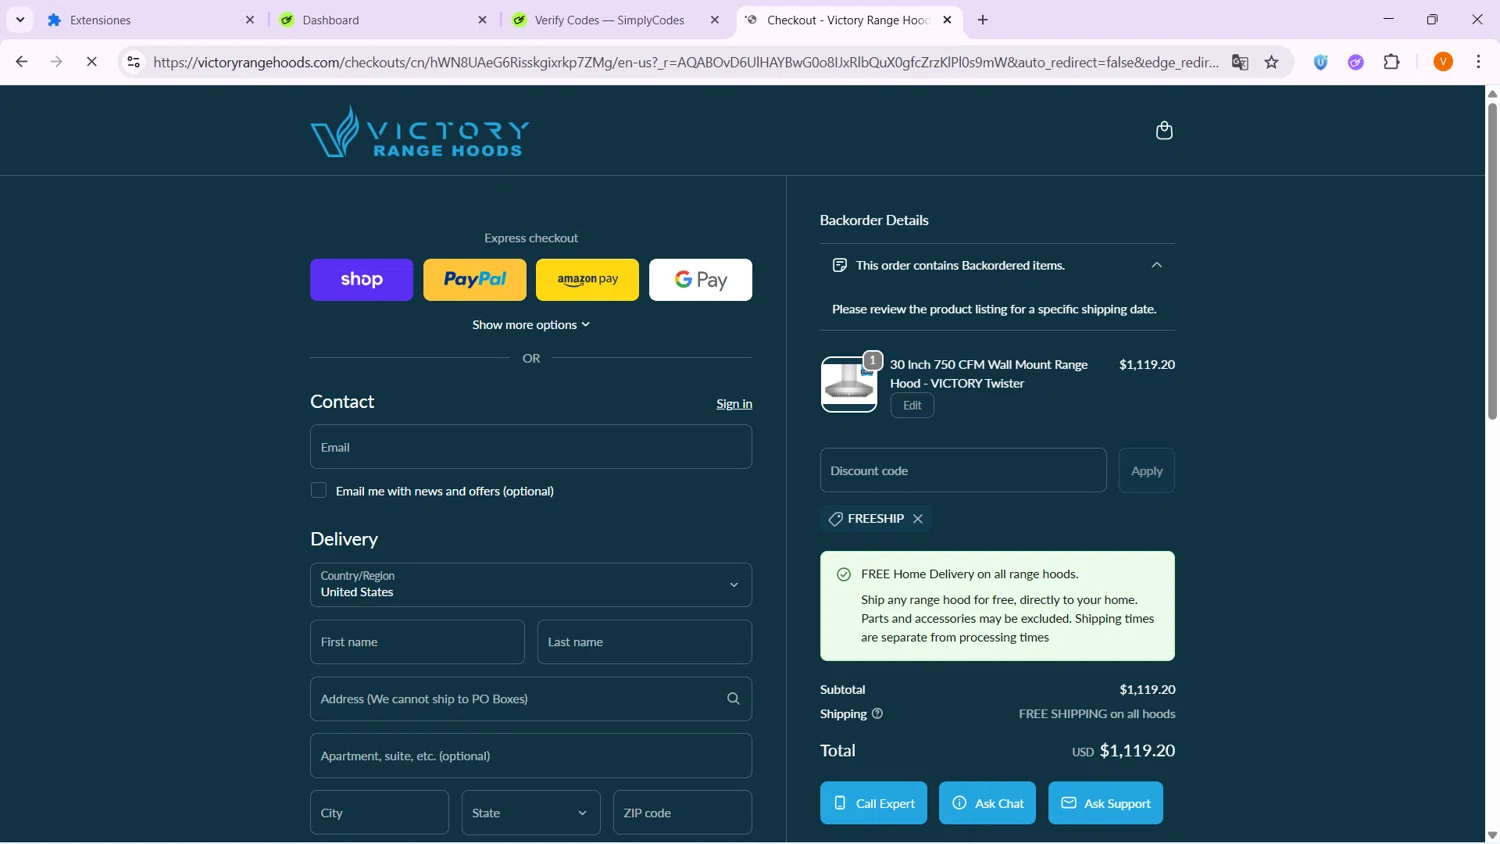Click the profile avatar V icon
1500x844 pixels.
point(1443,62)
